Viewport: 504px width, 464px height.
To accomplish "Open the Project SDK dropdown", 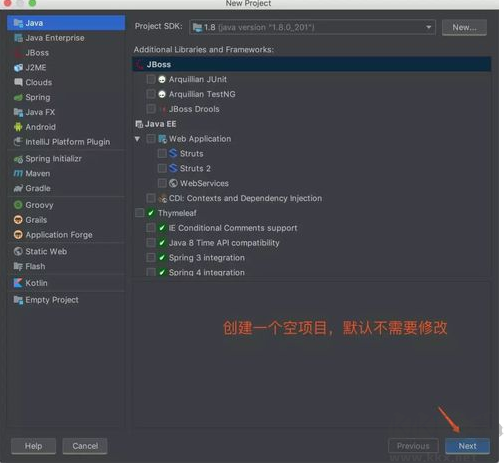I will pyautogui.click(x=312, y=27).
